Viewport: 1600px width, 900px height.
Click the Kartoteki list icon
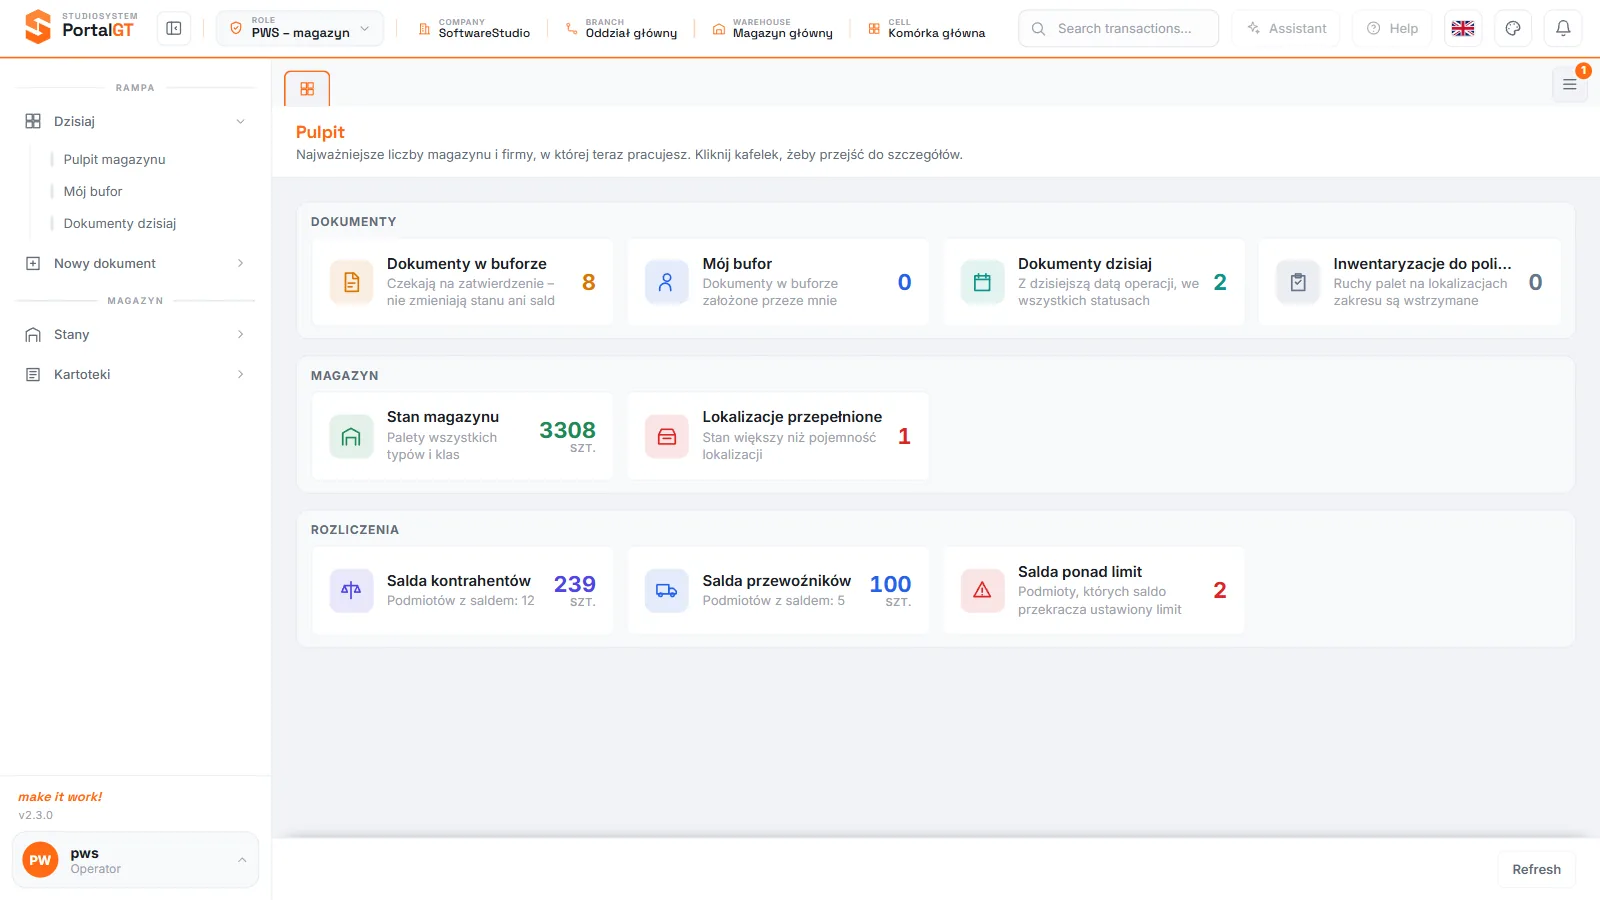(x=33, y=374)
